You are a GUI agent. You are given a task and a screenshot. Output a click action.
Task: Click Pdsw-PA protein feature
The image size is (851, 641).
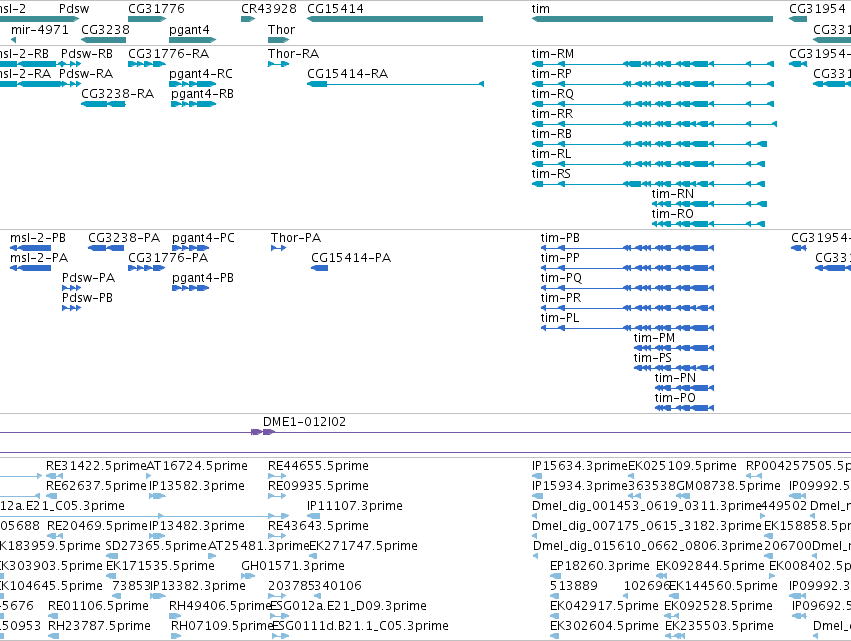(72, 288)
